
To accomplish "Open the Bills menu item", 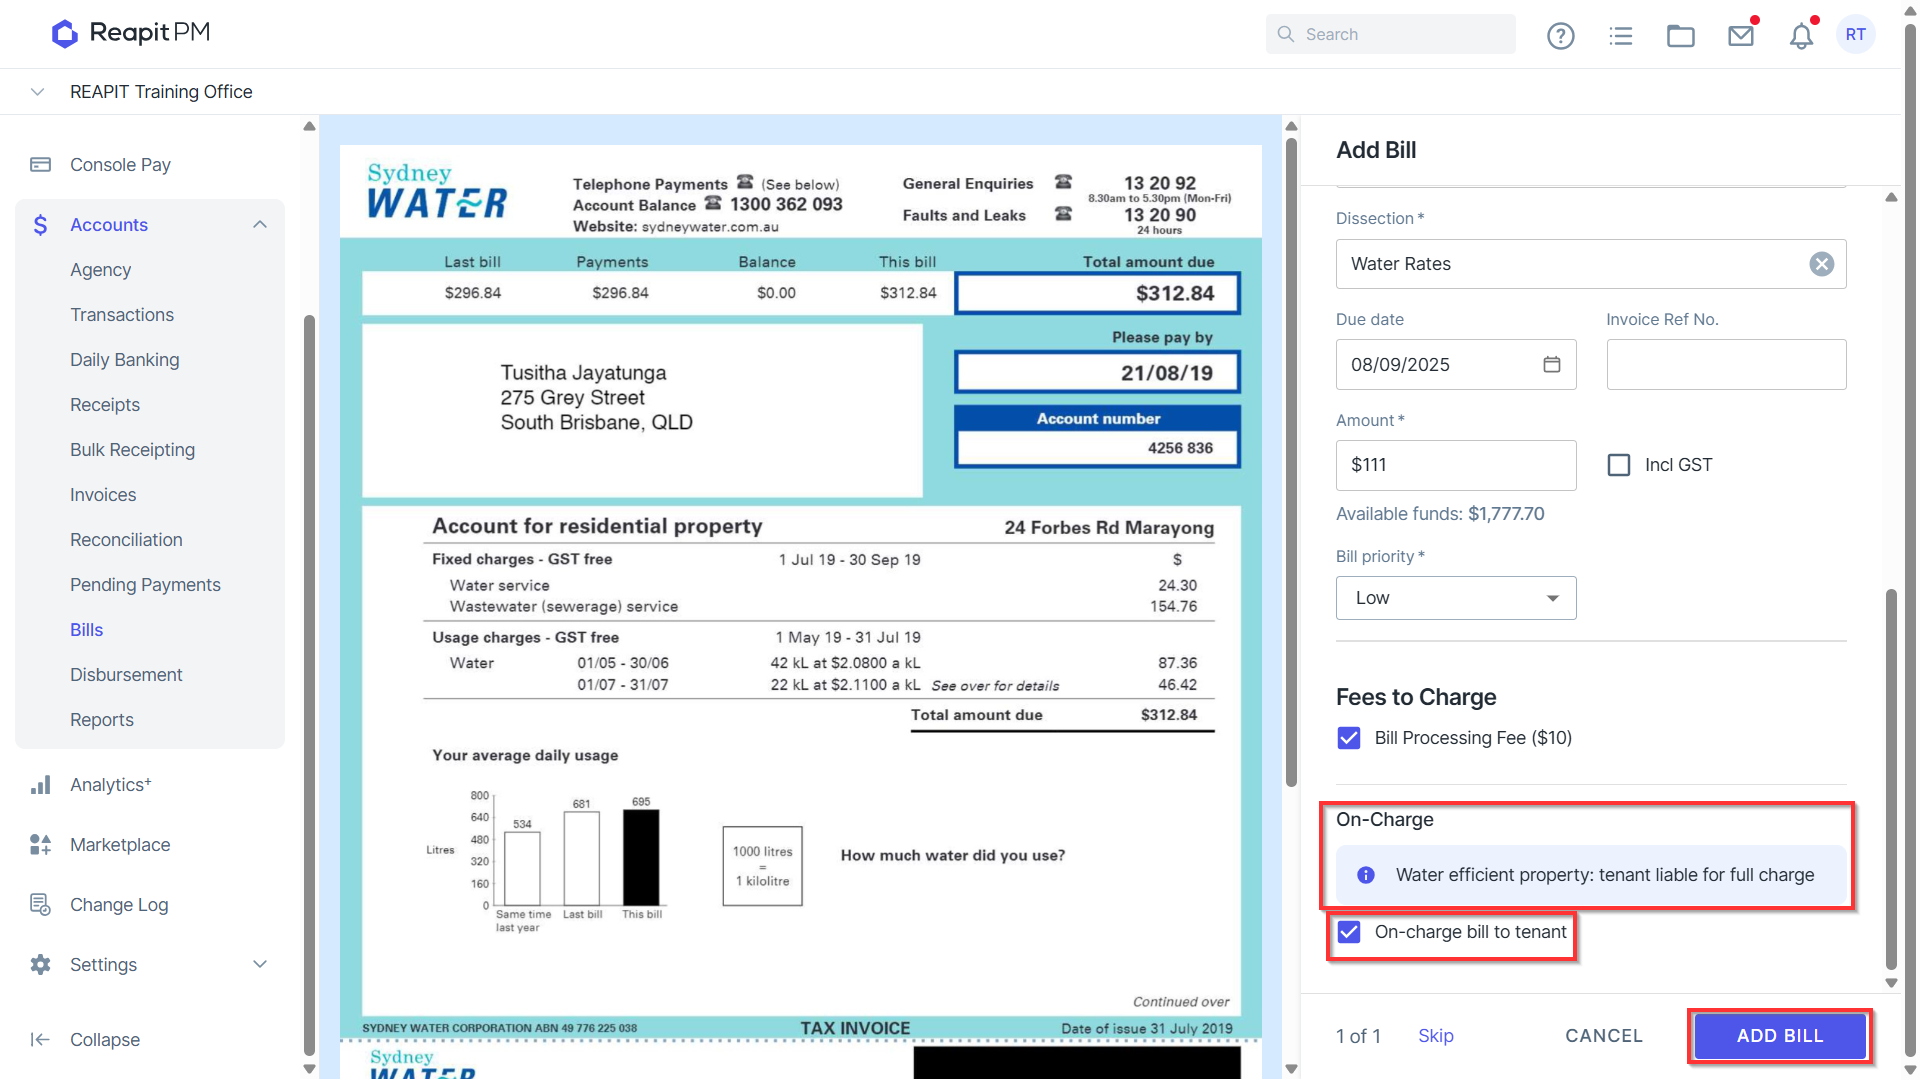I will 87,630.
